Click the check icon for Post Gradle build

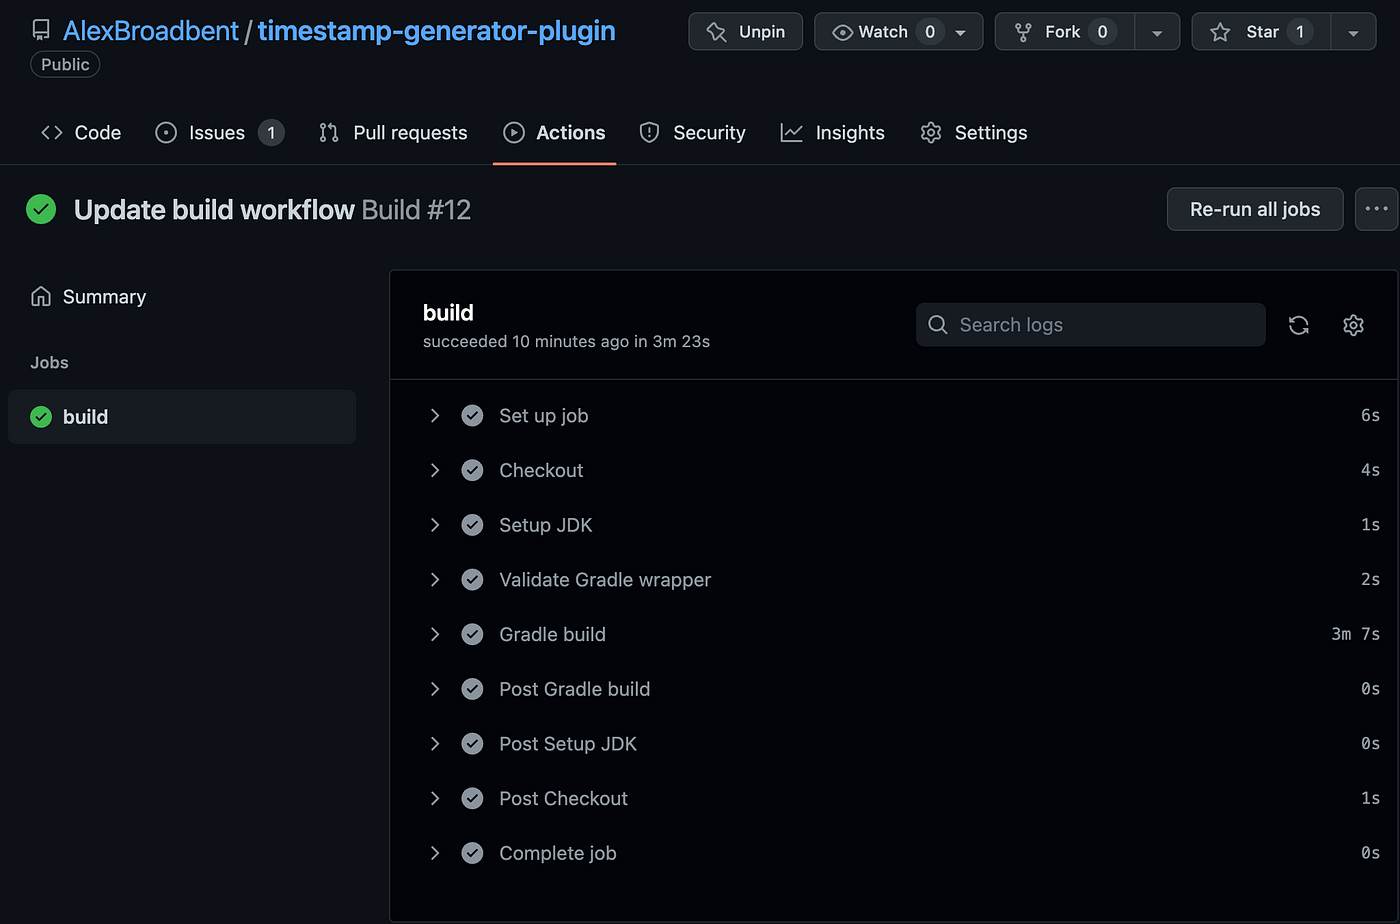coord(473,689)
